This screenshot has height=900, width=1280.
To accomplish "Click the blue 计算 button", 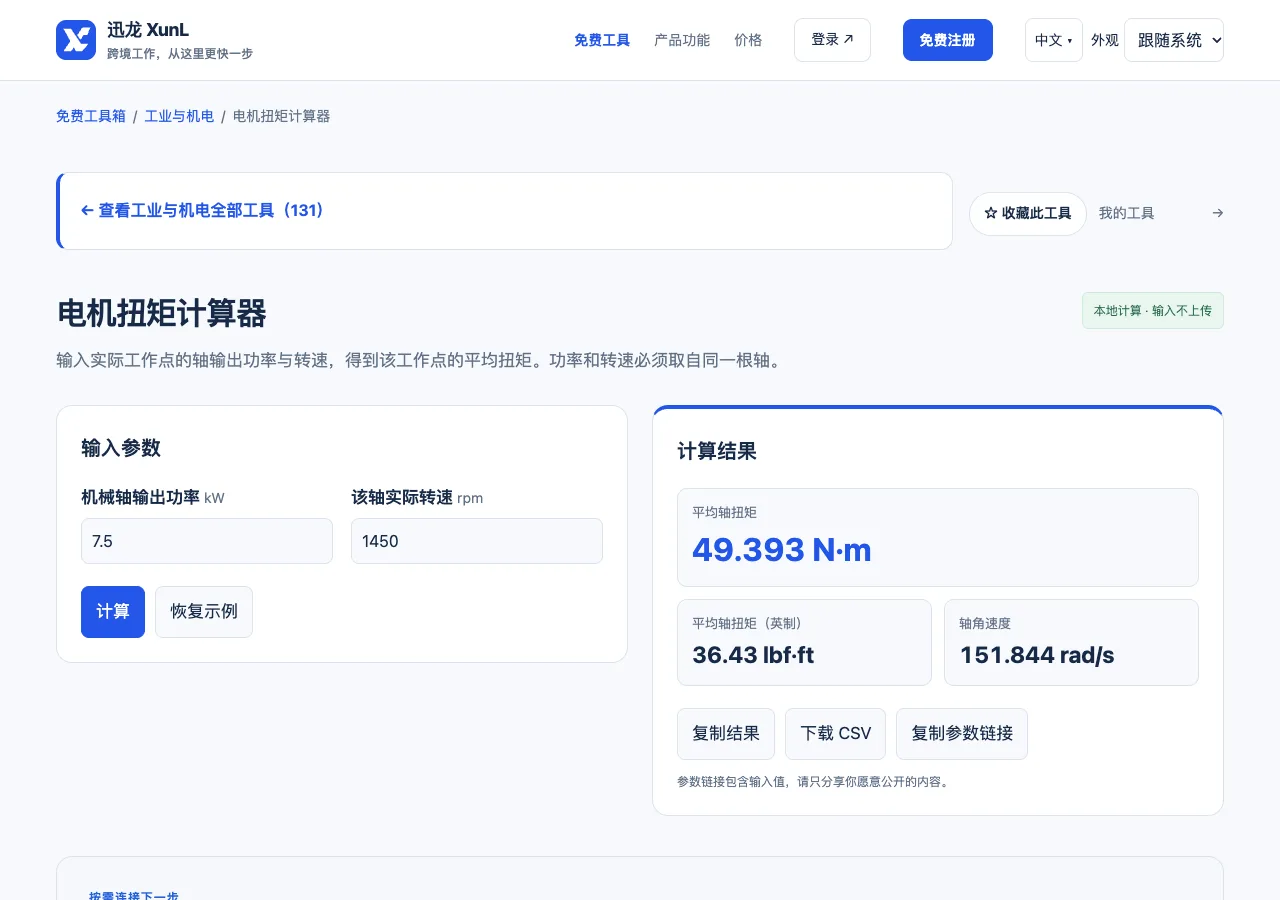I will [x=113, y=612].
